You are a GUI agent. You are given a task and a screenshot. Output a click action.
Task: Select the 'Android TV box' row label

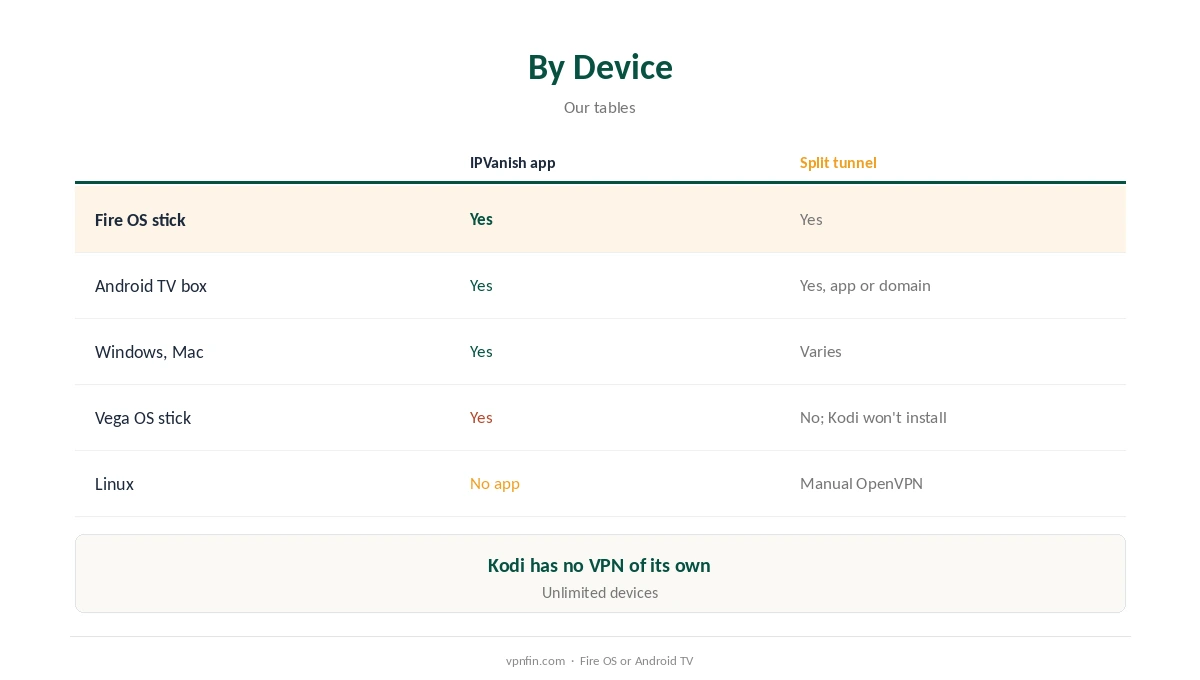click(x=151, y=286)
